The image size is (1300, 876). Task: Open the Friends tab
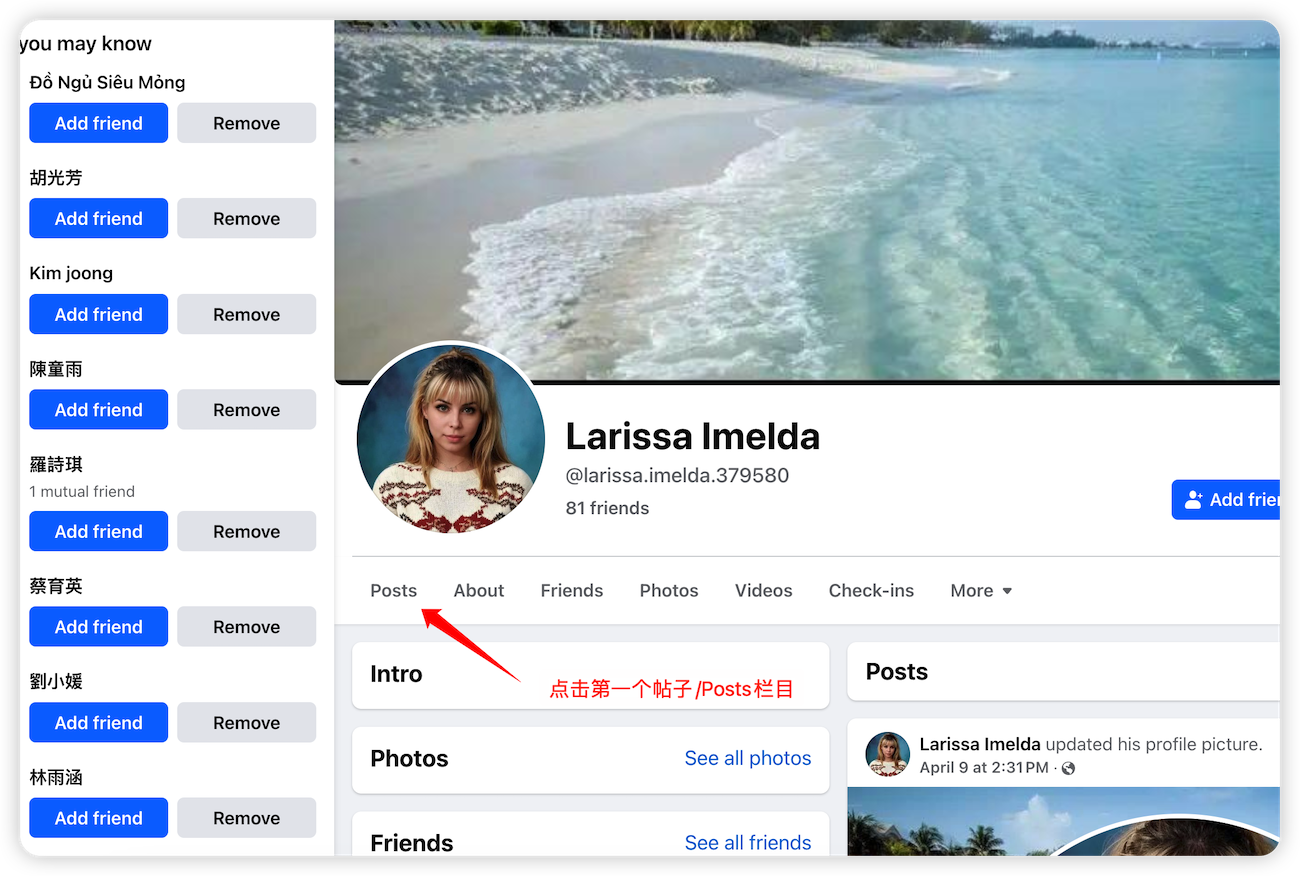click(x=571, y=591)
